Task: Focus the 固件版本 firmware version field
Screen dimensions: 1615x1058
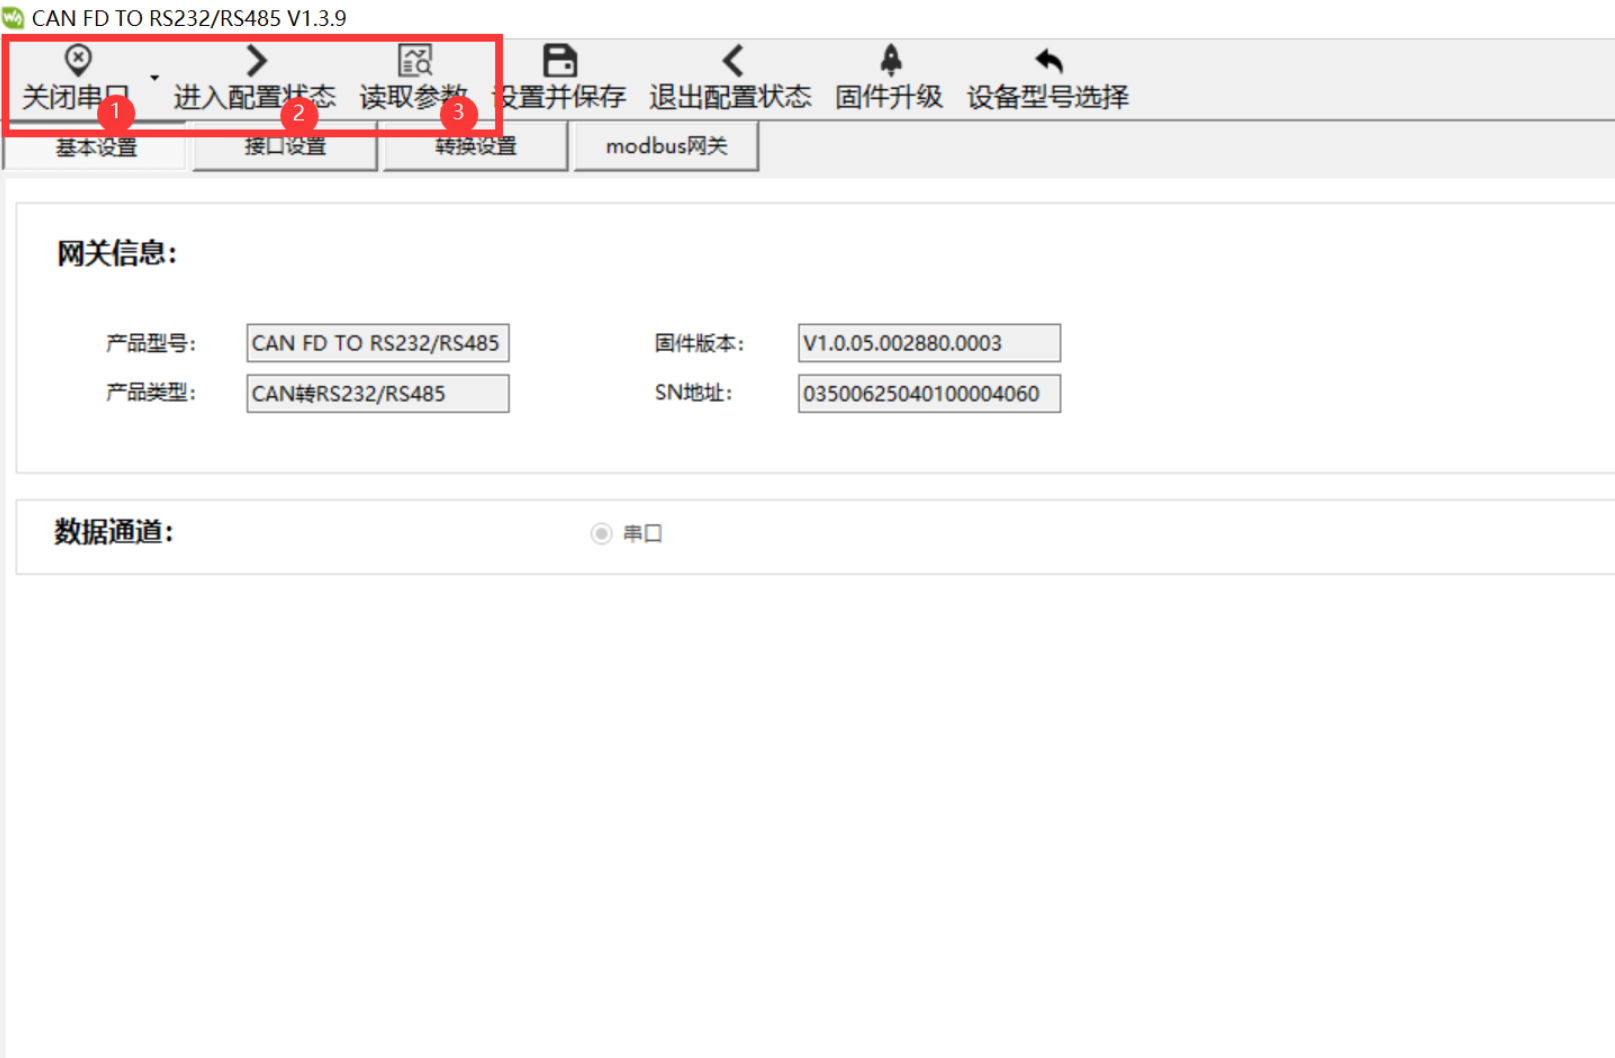Action: [x=928, y=343]
